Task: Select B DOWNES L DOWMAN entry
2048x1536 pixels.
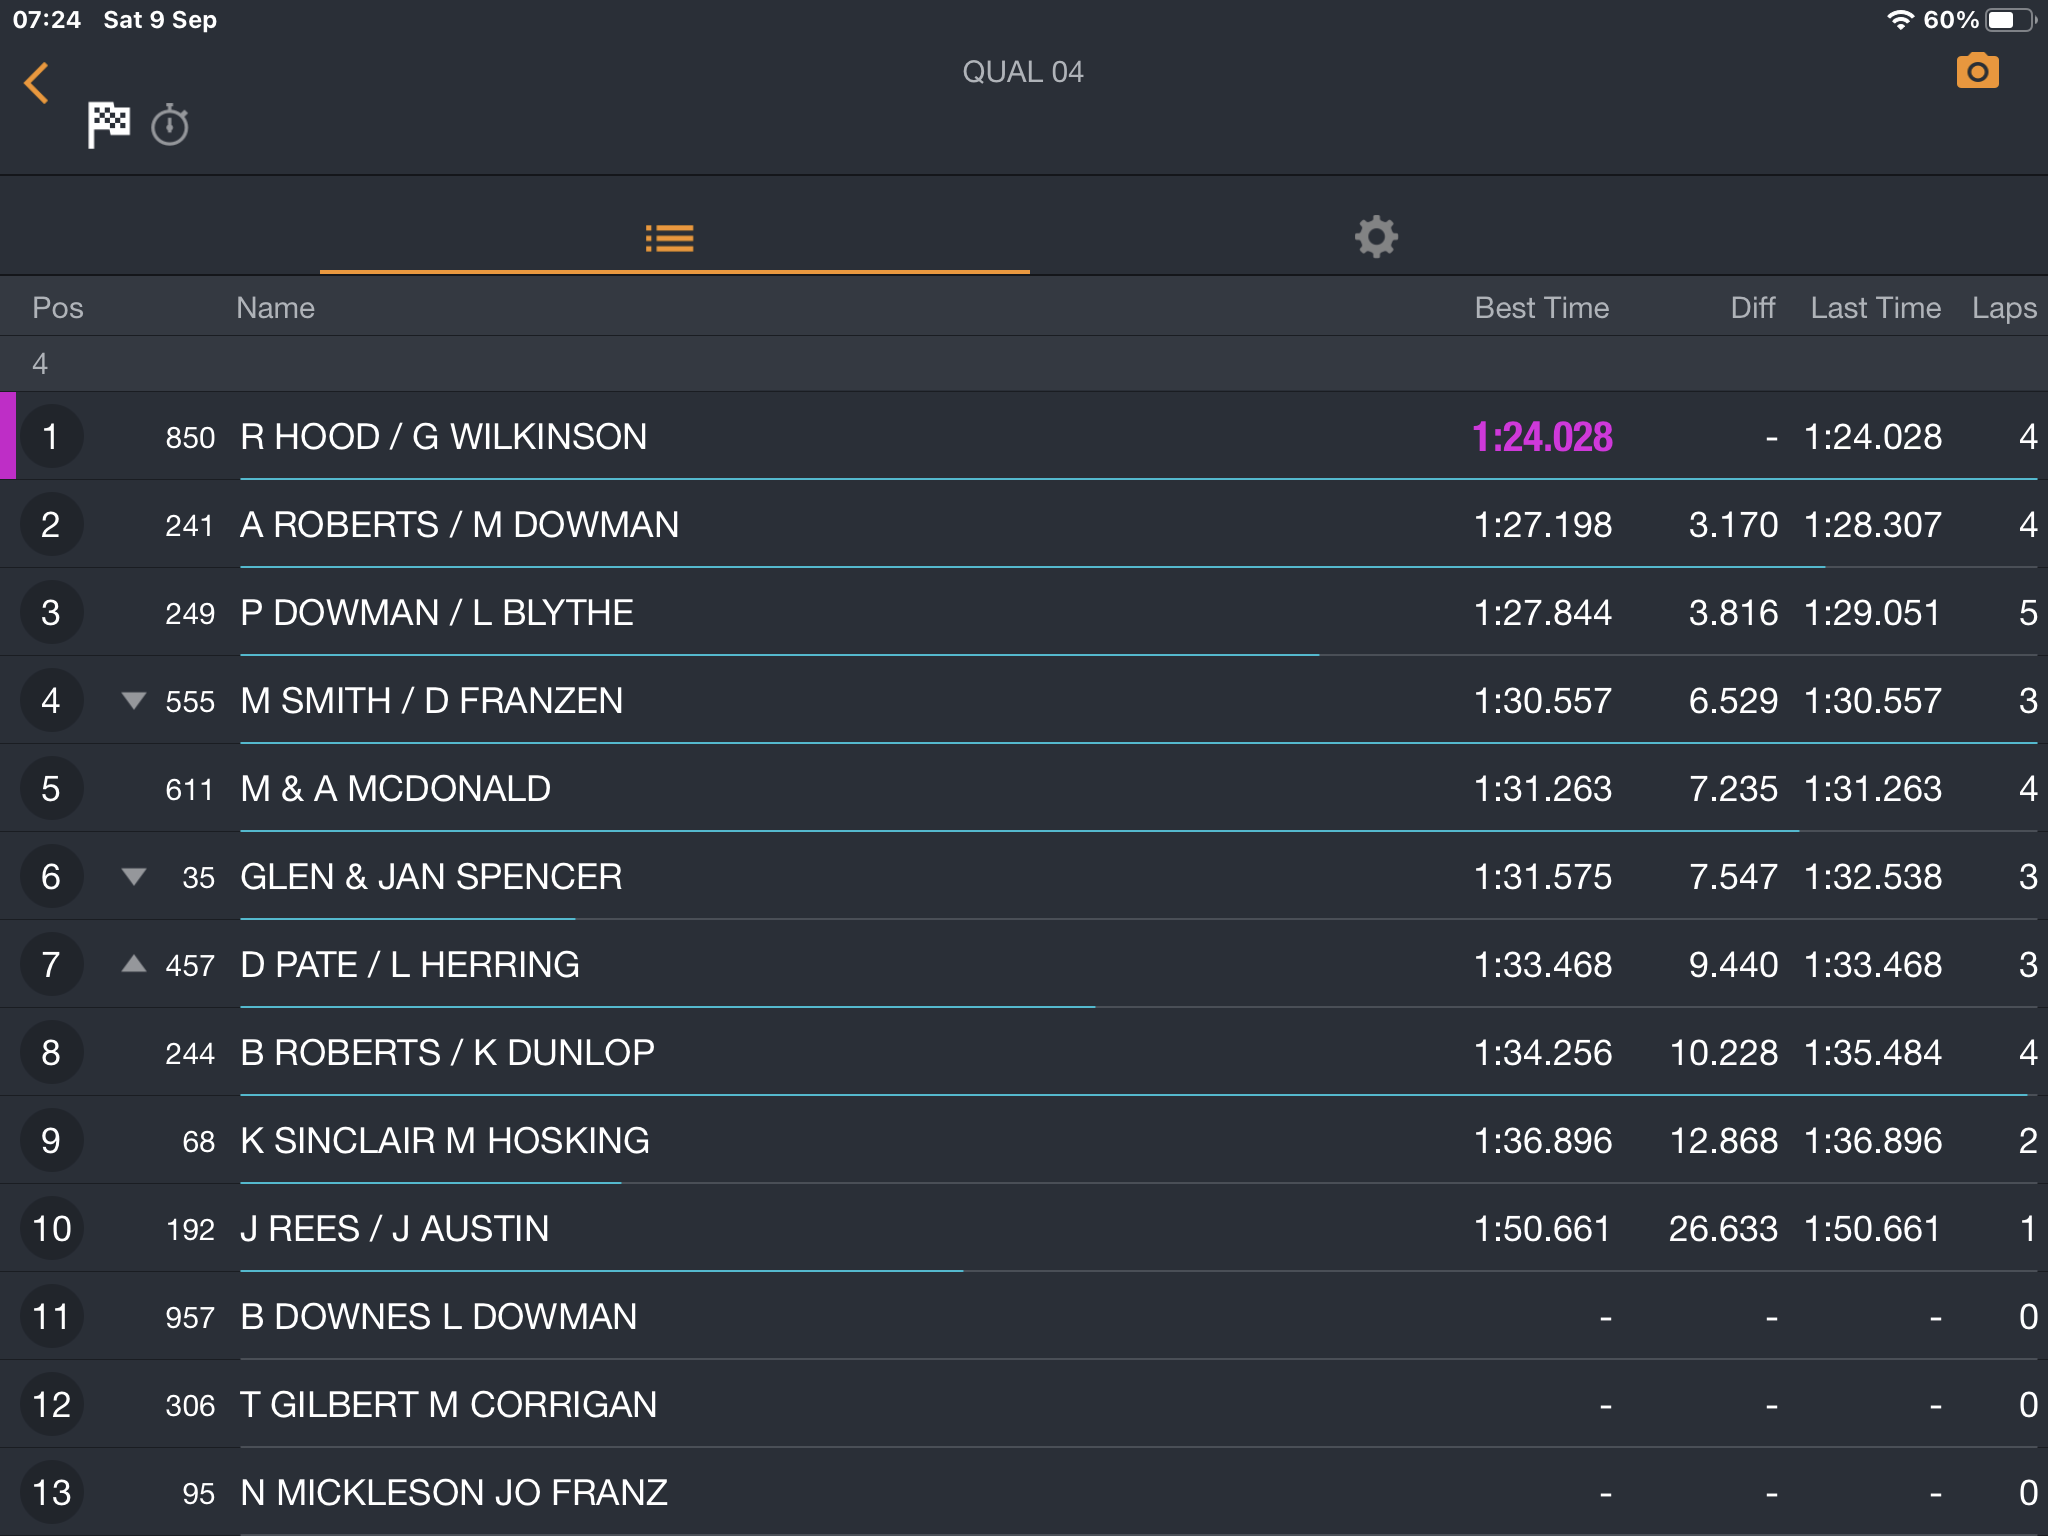Action: point(1024,1316)
